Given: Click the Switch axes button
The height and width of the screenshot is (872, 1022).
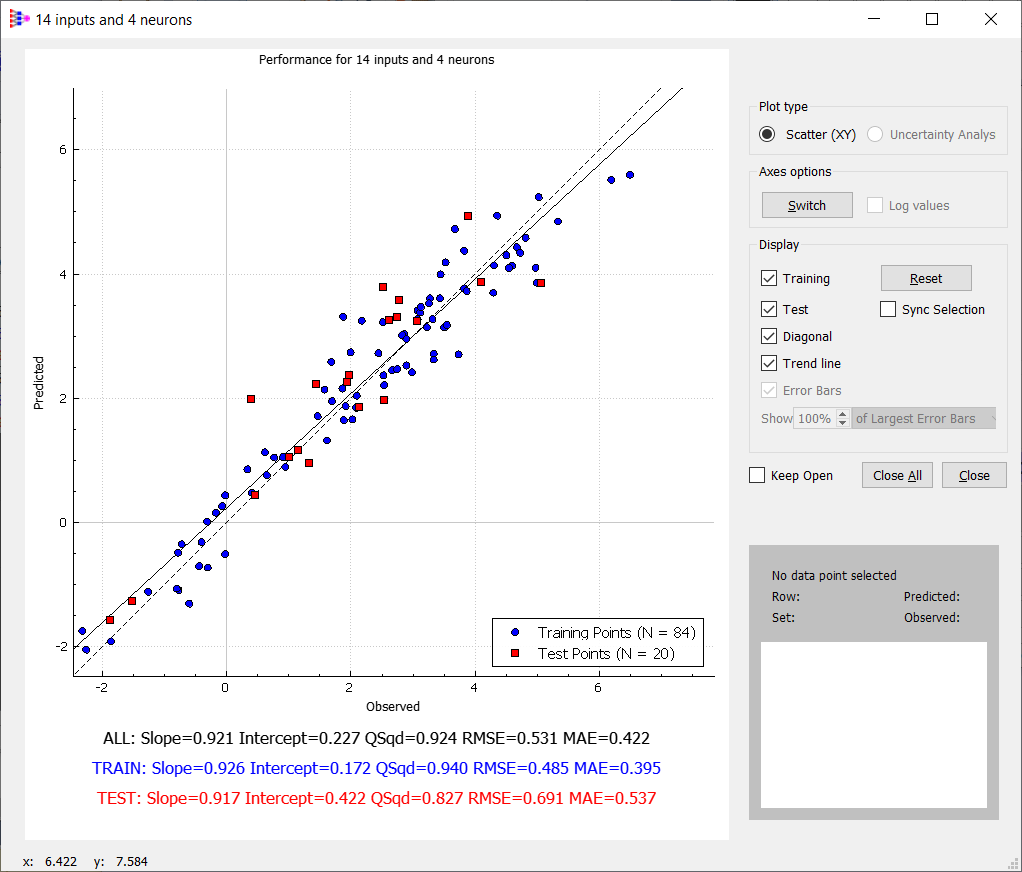Looking at the screenshot, I should [807, 205].
